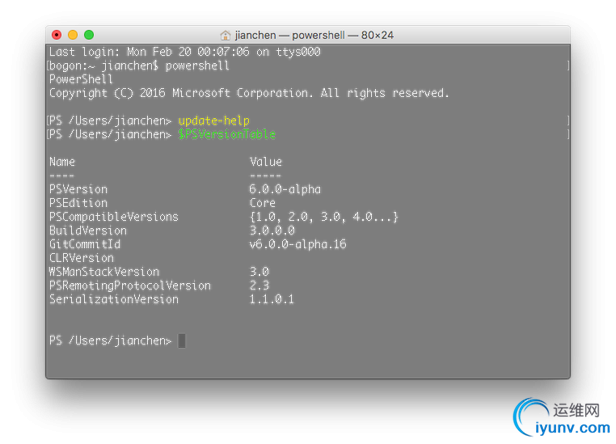The image size is (616, 444).
Task: Click the green '$PSVersionTable' command
Action: 227,134
